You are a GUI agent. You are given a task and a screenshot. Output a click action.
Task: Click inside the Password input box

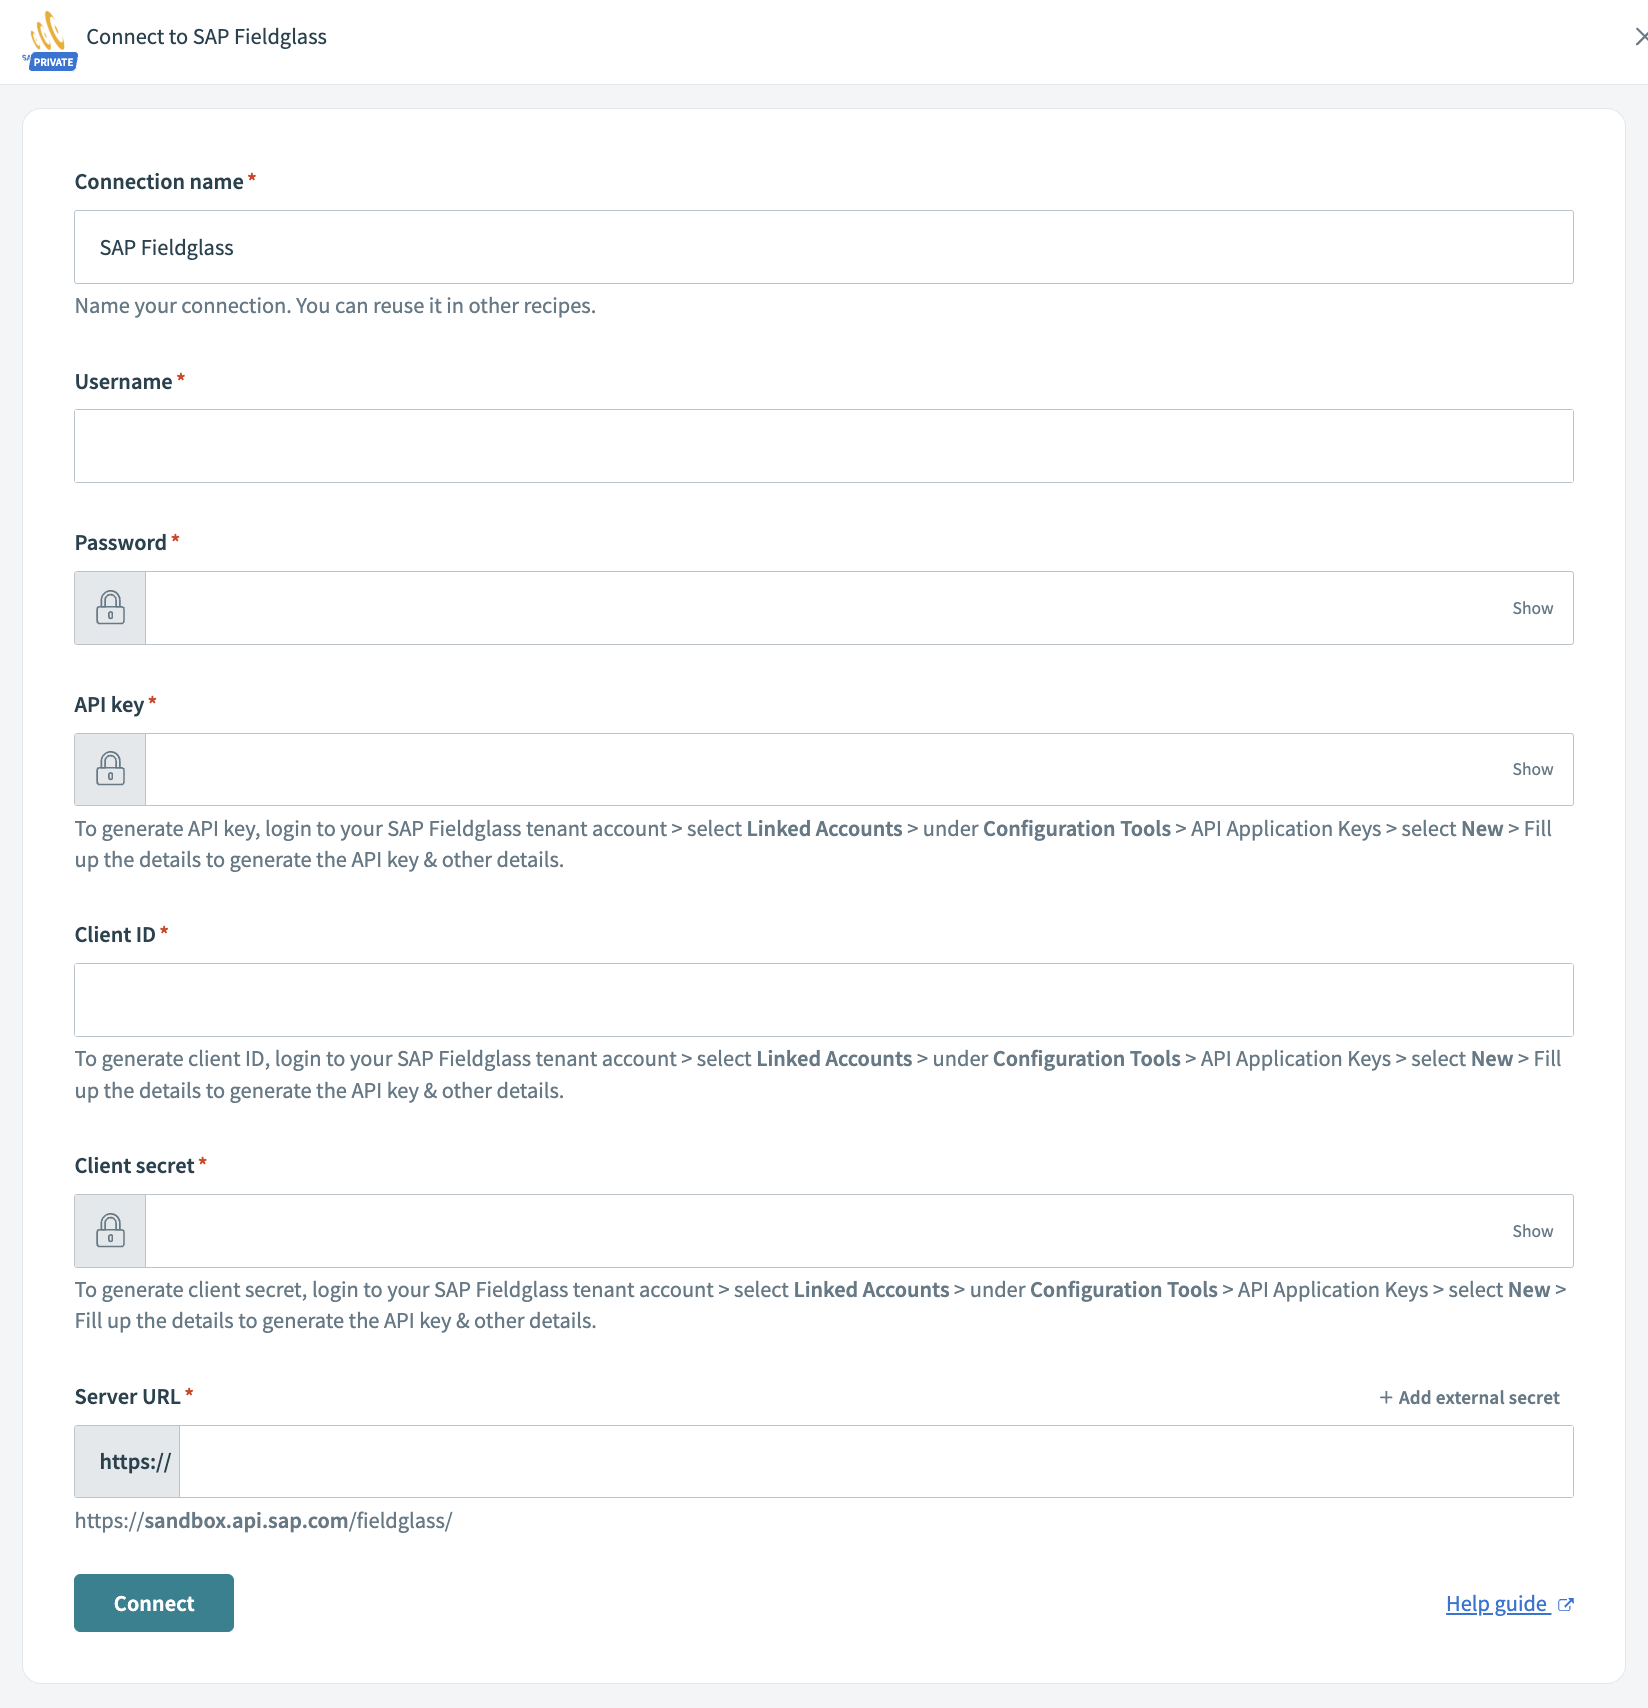click(x=820, y=608)
